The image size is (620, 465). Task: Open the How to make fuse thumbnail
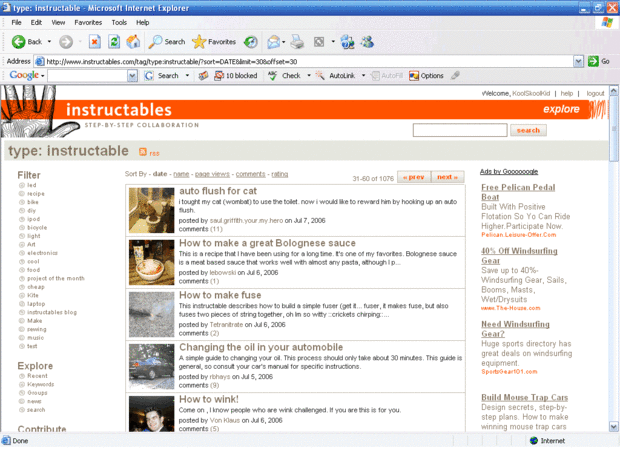pyautogui.click(x=151, y=314)
